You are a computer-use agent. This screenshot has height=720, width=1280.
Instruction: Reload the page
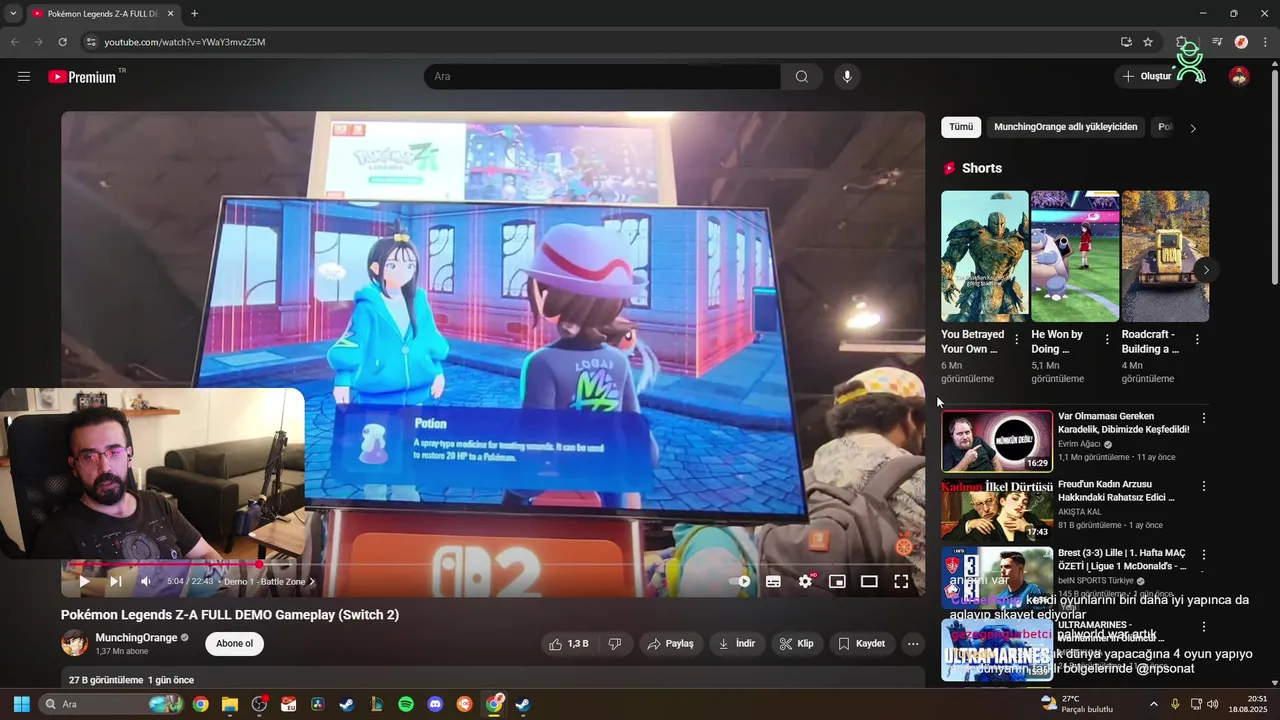pyautogui.click(x=62, y=42)
